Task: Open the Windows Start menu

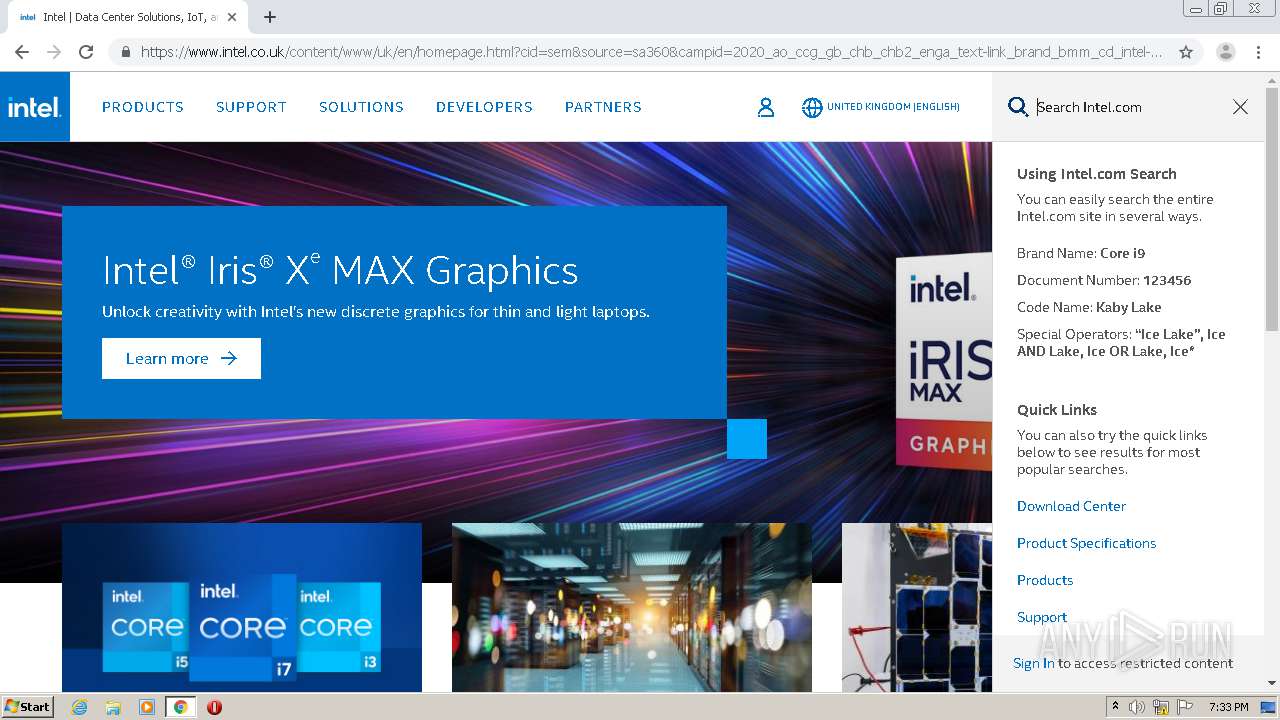Action: [x=28, y=707]
